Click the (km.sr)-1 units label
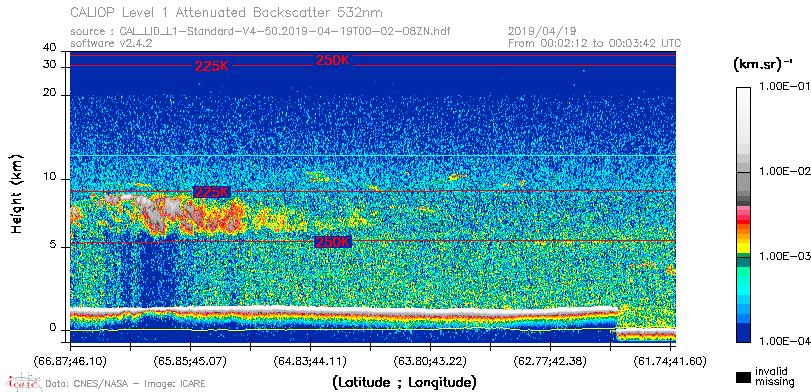 pos(763,64)
